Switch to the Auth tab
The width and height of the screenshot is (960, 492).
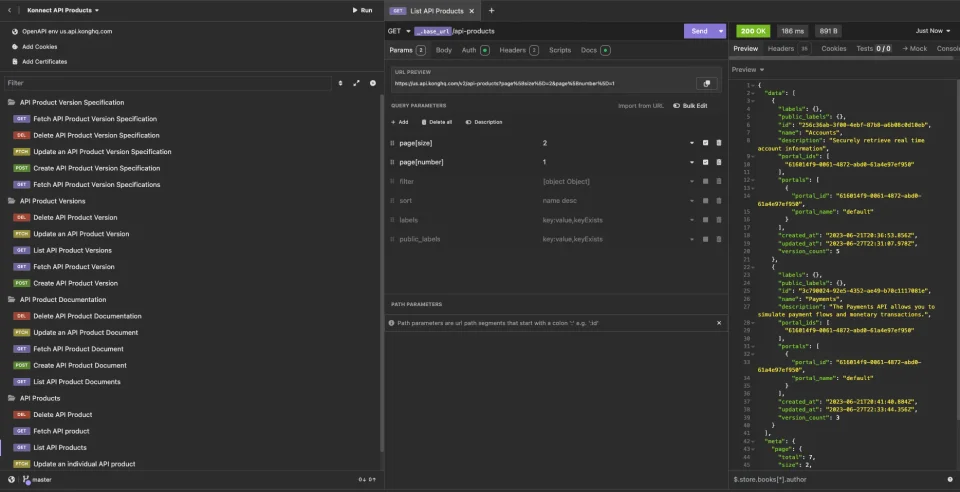(x=475, y=50)
